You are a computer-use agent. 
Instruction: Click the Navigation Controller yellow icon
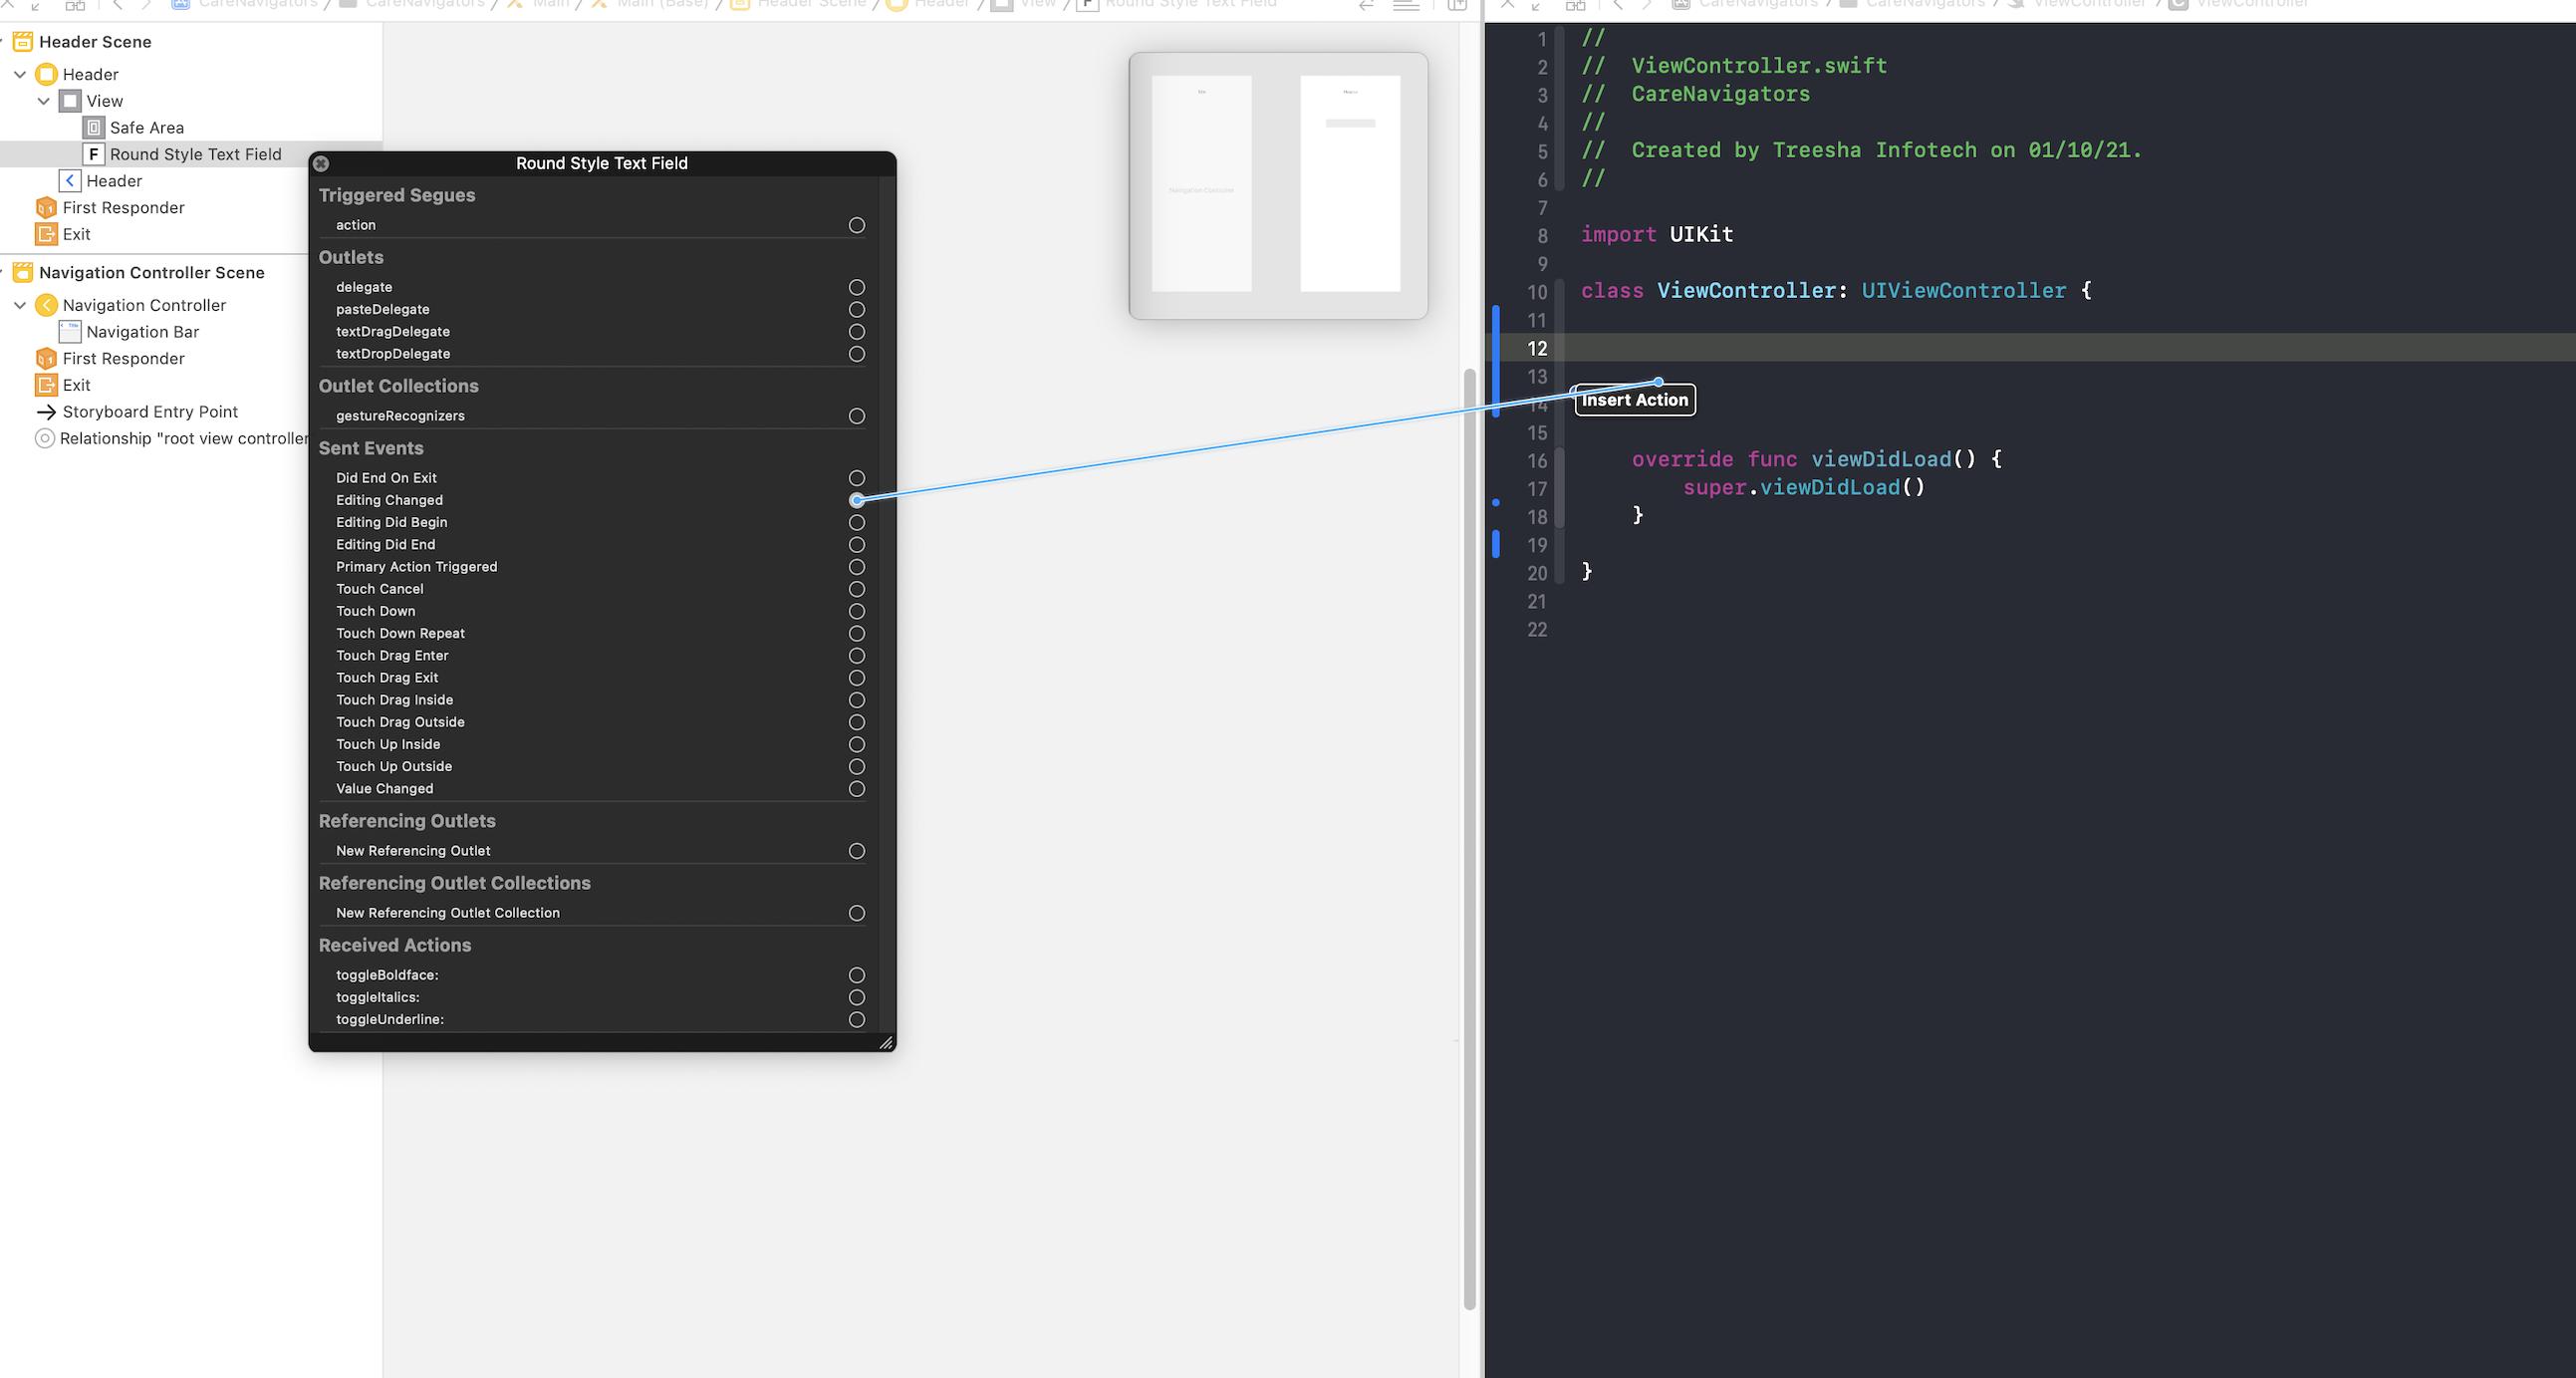pos(46,305)
